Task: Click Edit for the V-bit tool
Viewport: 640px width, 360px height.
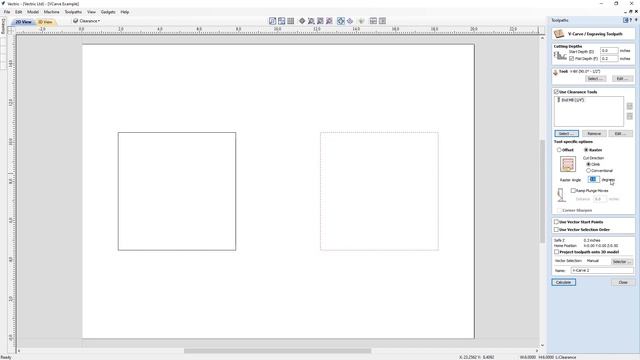Action: [x=621, y=78]
